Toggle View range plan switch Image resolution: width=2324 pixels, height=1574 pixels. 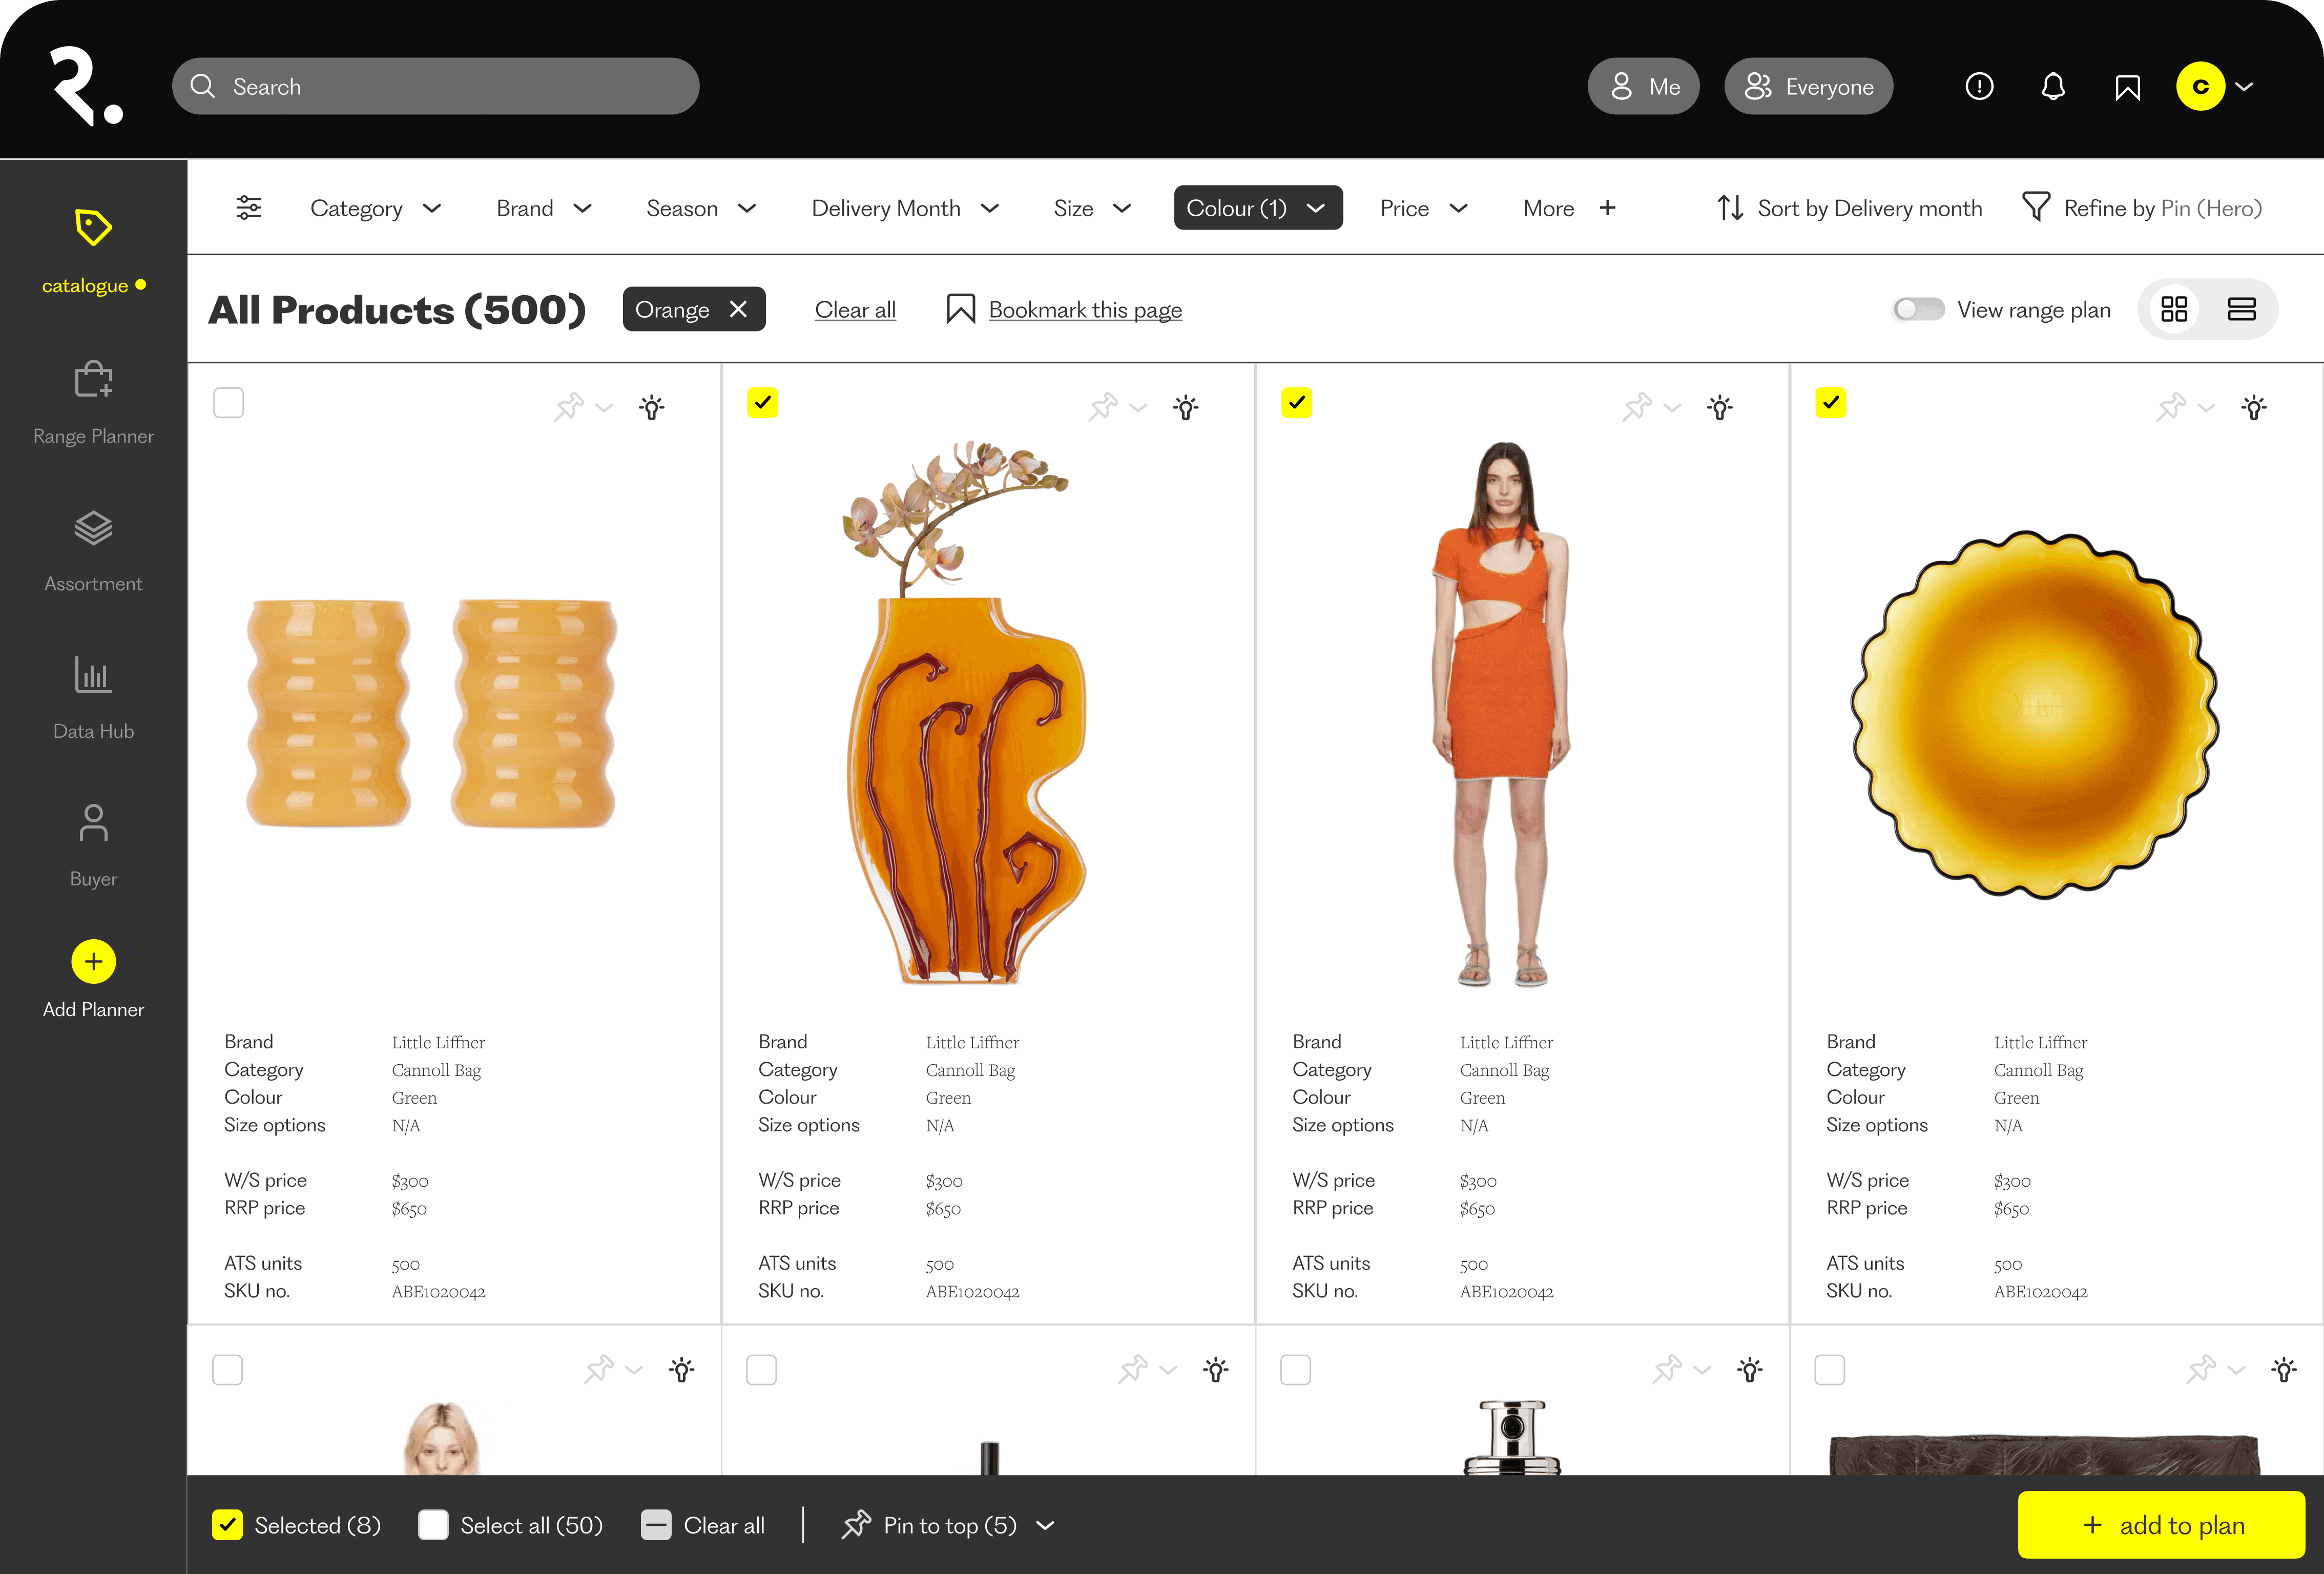tap(1918, 309)
